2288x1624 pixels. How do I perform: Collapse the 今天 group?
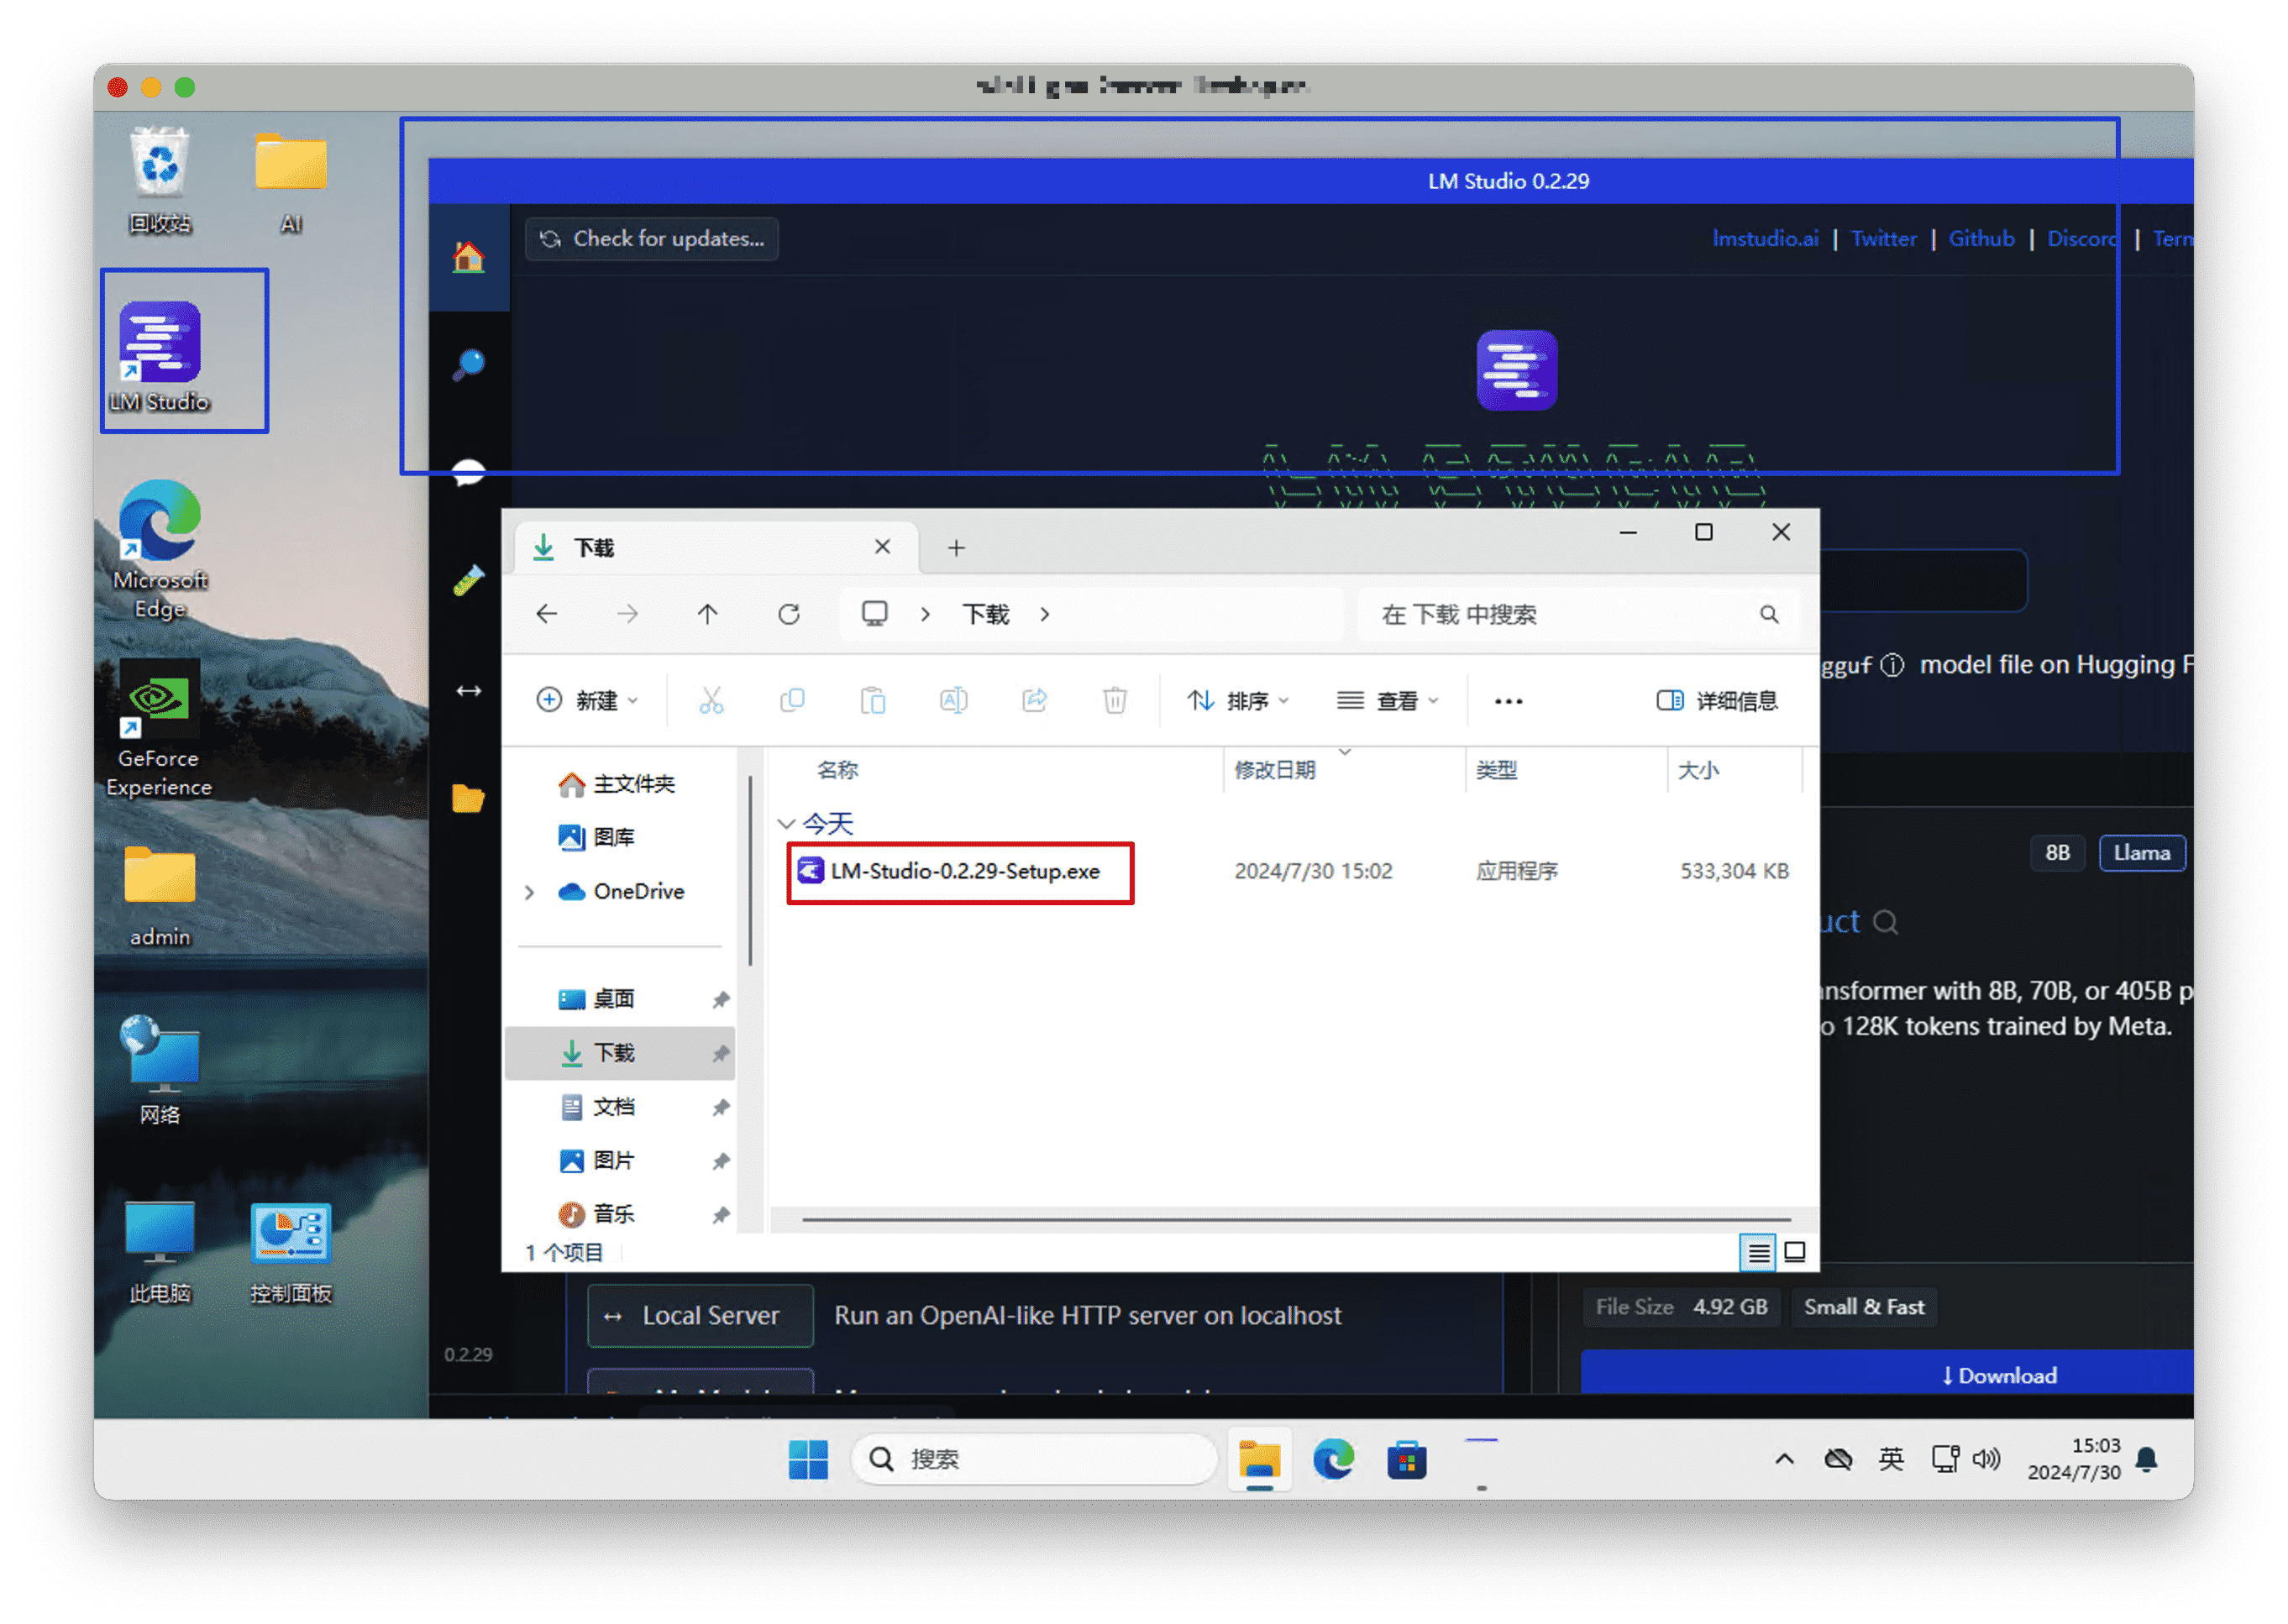pos(786,823)
